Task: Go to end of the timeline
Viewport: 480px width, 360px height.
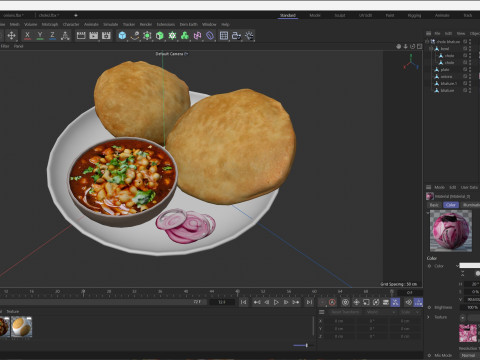Action: tap(309, 302)
